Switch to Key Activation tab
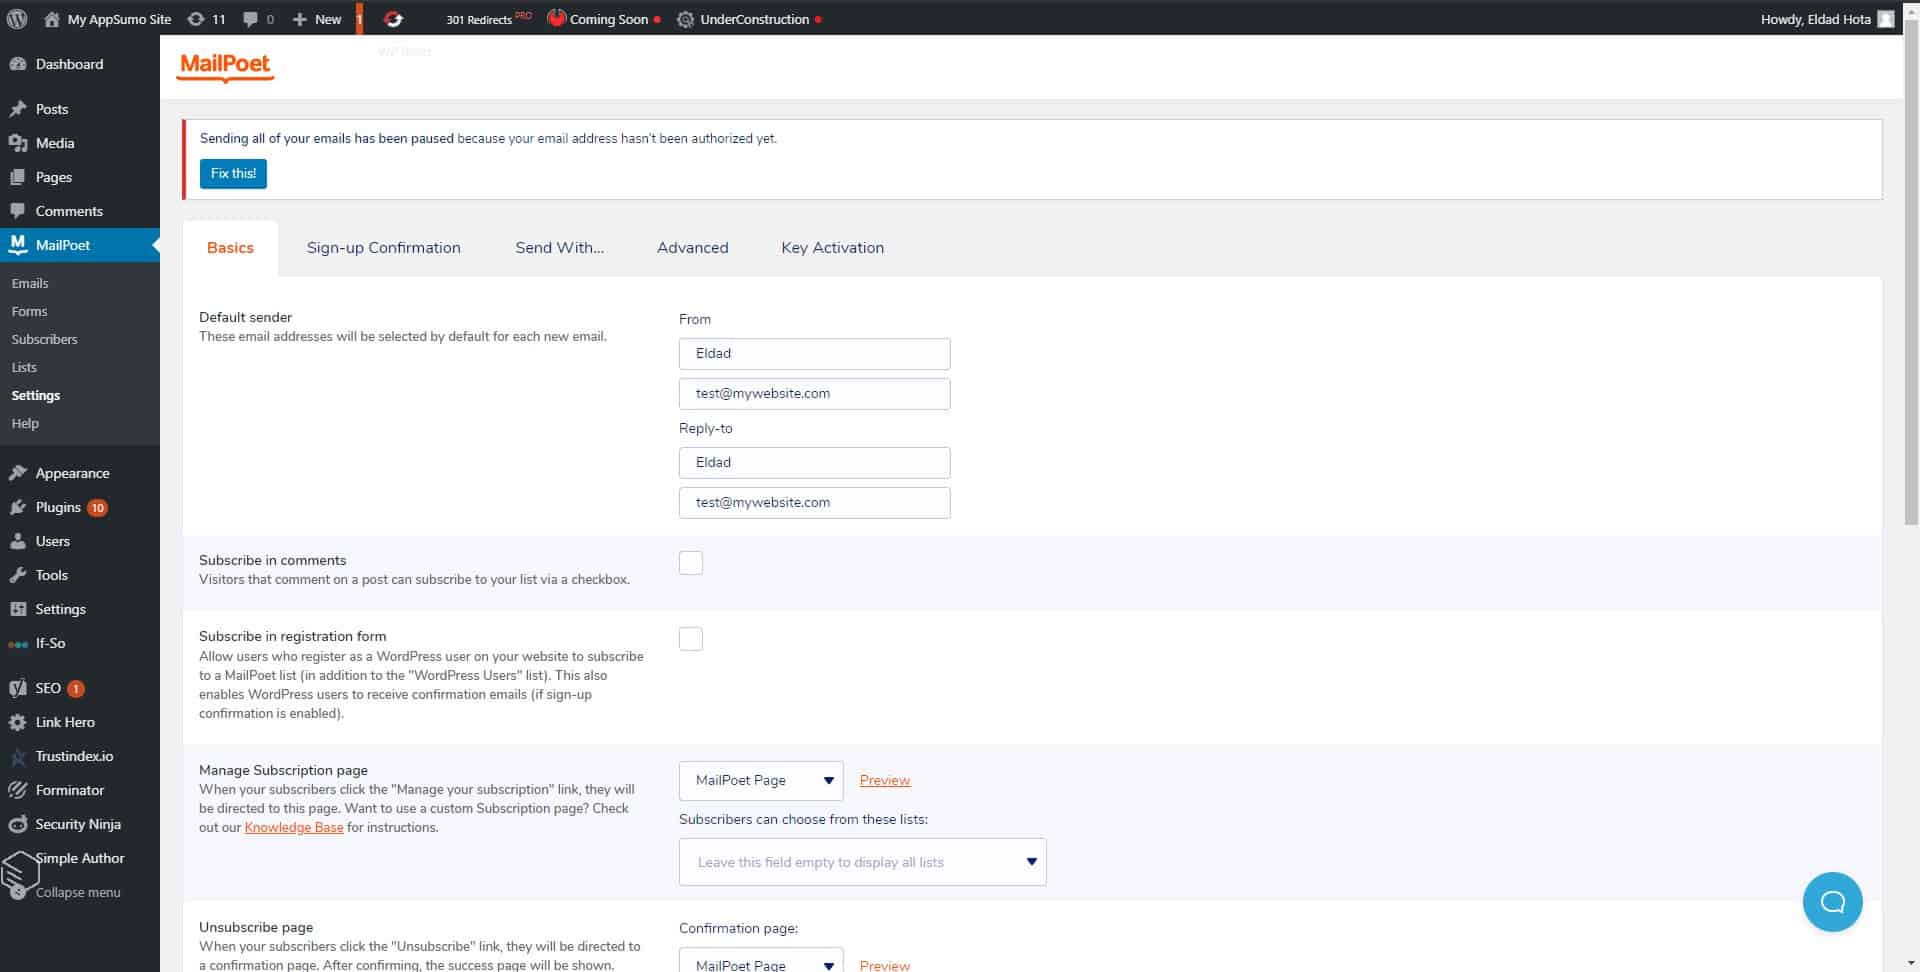This screenshot has height=972, width=1920. pos(832,248)
